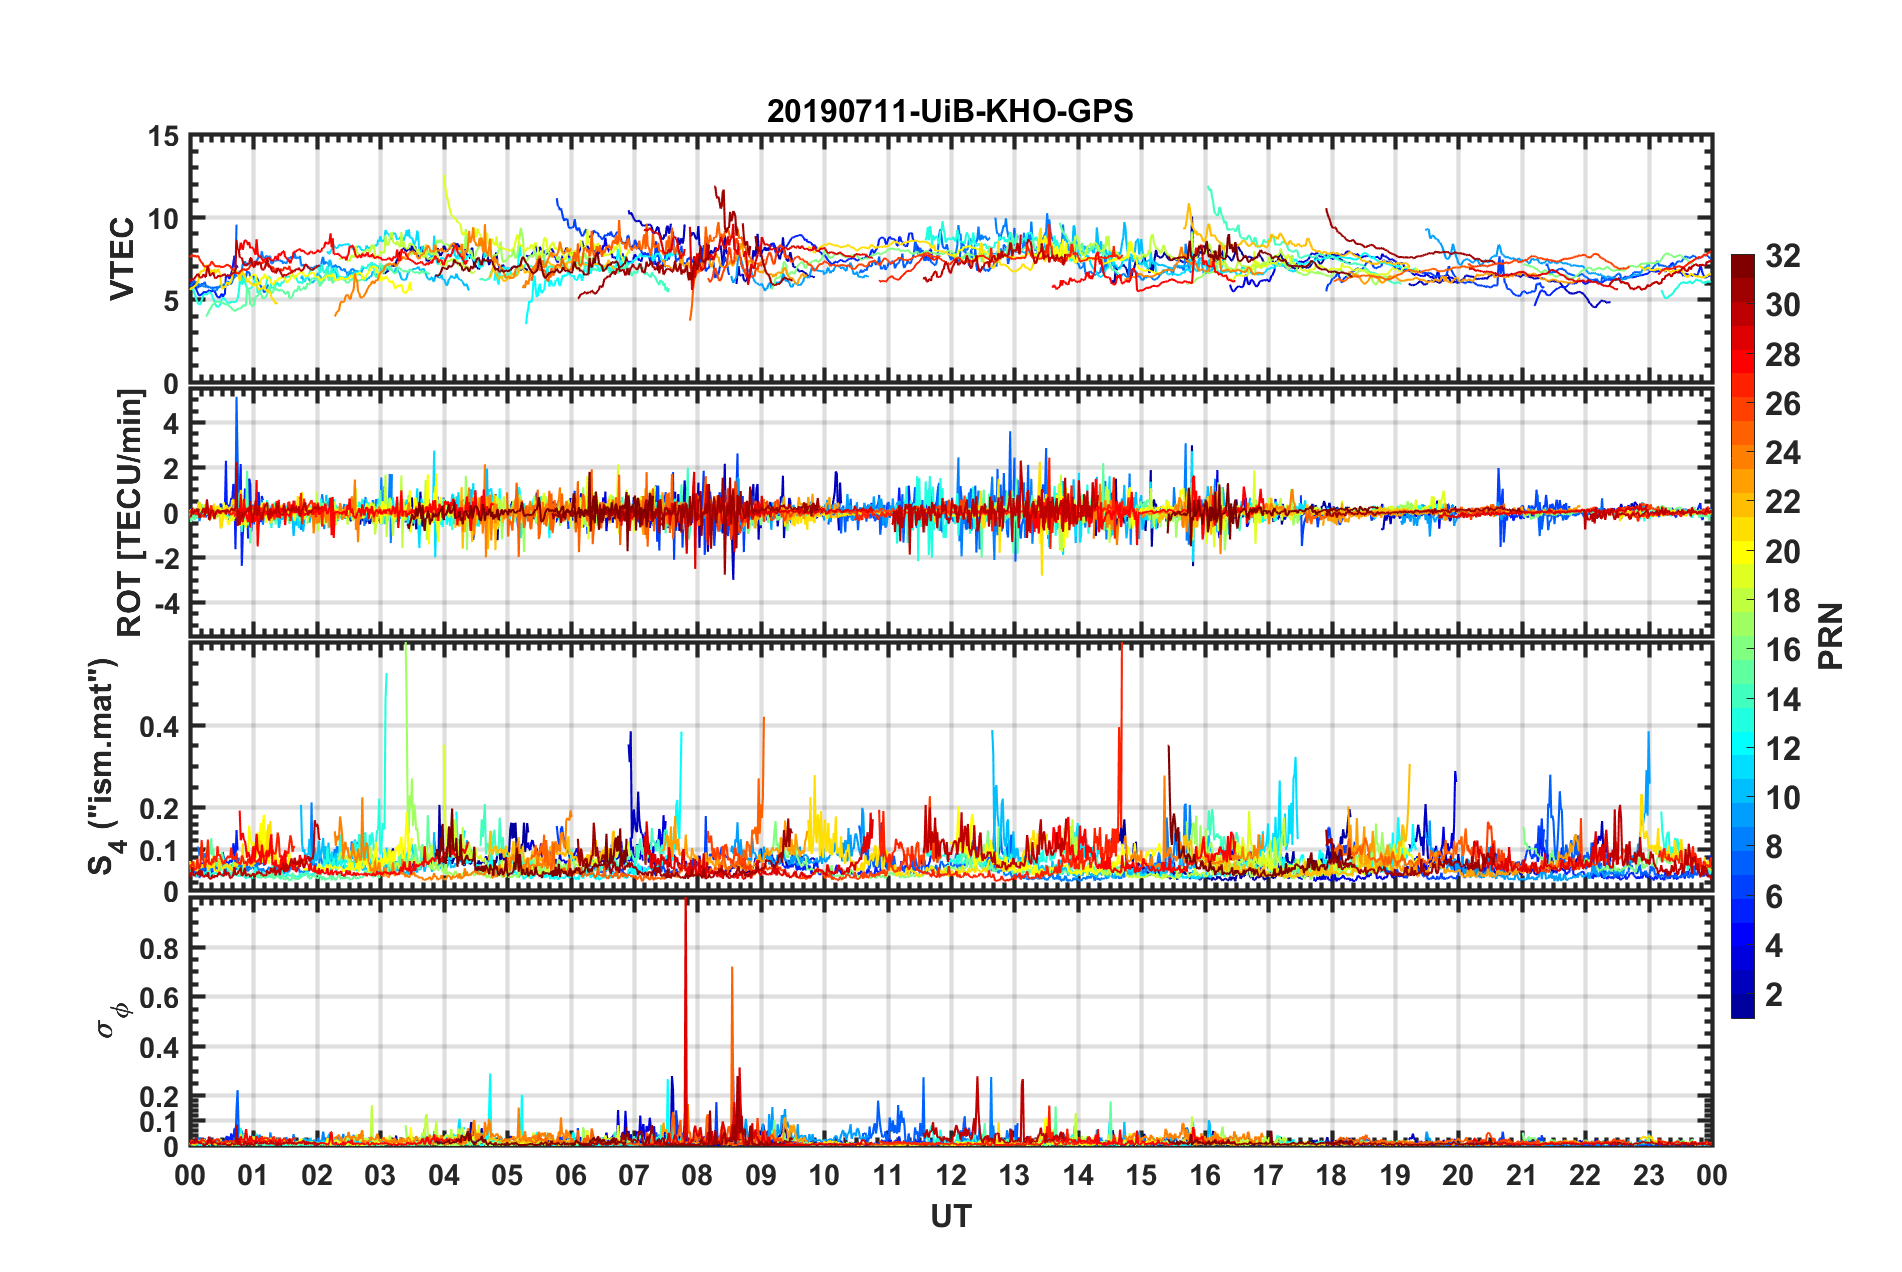Click colorbar tick label 4
The image size is (1902, 1272).
coord(1774,946)
